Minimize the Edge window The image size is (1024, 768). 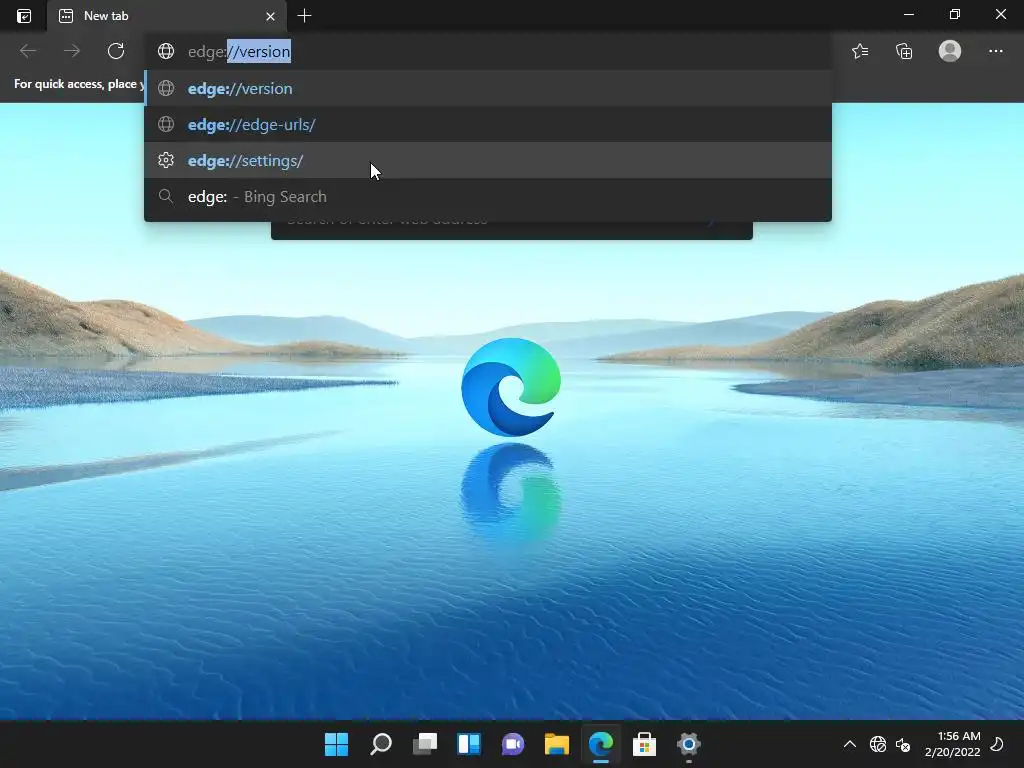click(908, 14)
